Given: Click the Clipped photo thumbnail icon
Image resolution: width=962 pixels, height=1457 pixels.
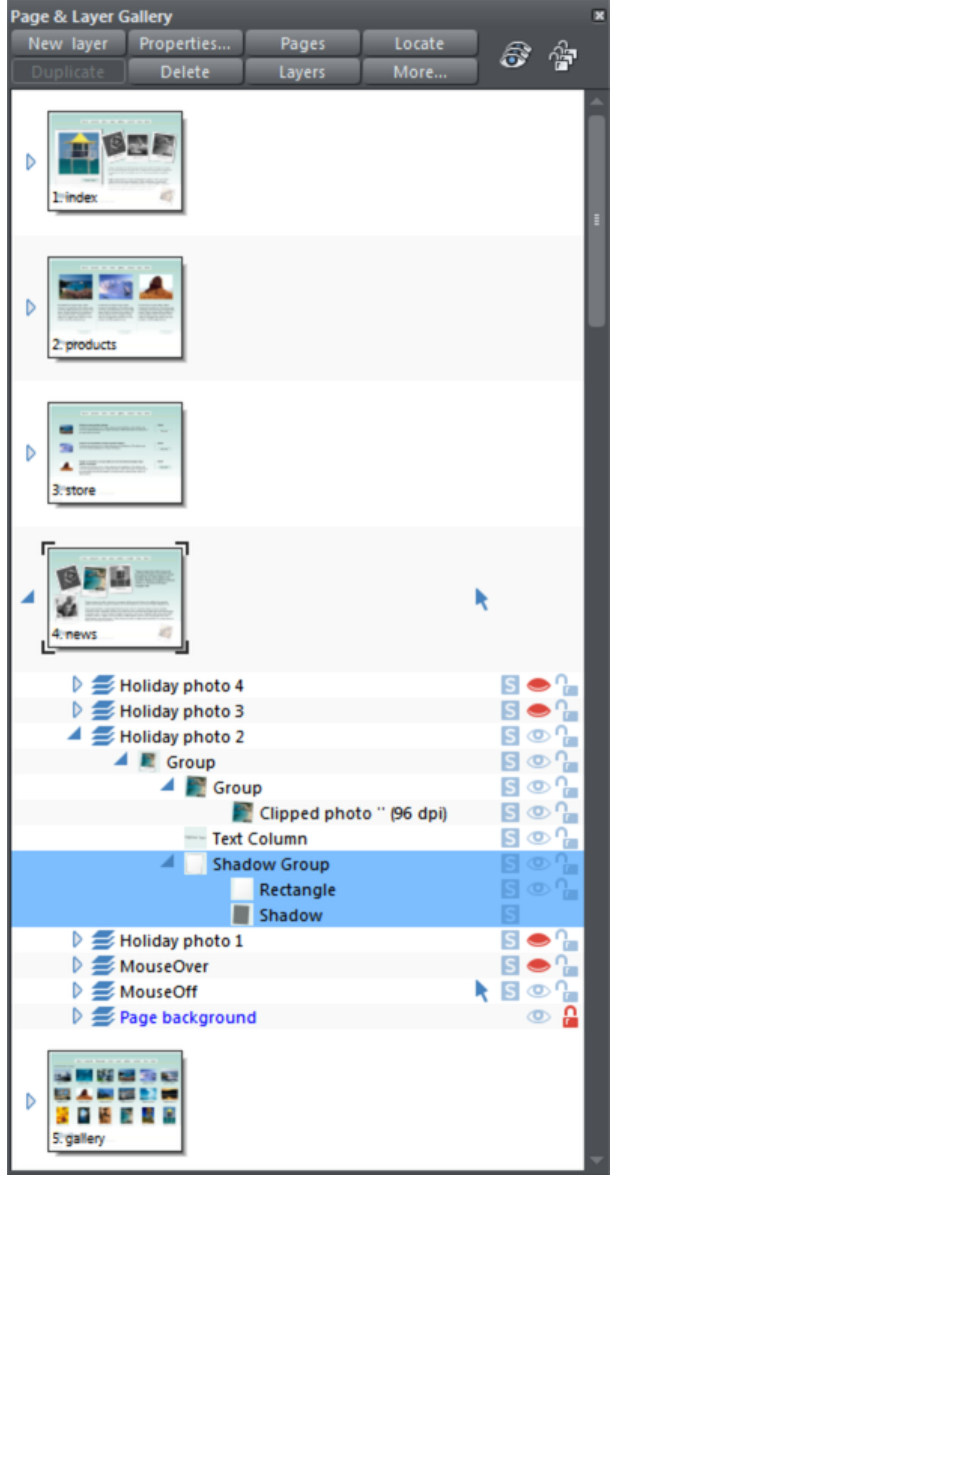Looking at the screenshot, I should pyautogui.click(x=243, y=813).
